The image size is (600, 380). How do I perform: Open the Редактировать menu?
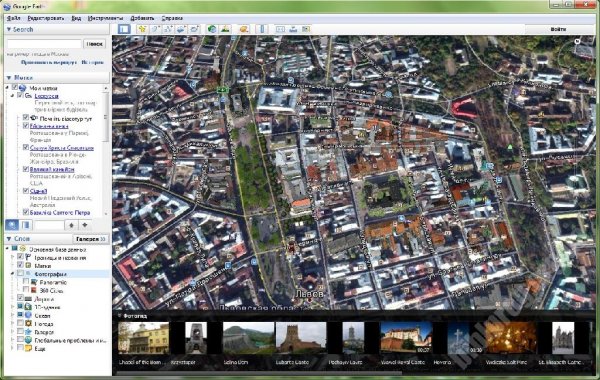click(46, 18)
